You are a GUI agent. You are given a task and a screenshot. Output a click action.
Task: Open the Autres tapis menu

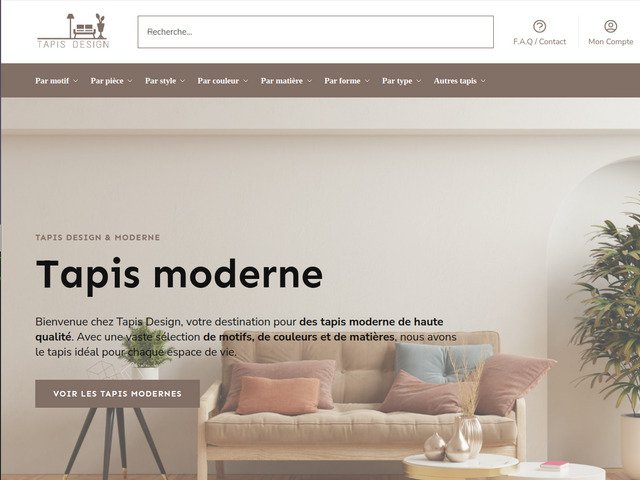coord(460,81)
